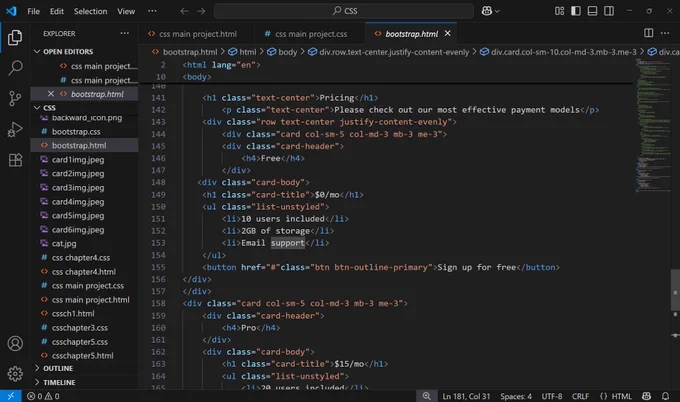Go to line and column indicator
The height and width of the screenshot is (402, 680).
pyautogui.click(x=466, y=396)
